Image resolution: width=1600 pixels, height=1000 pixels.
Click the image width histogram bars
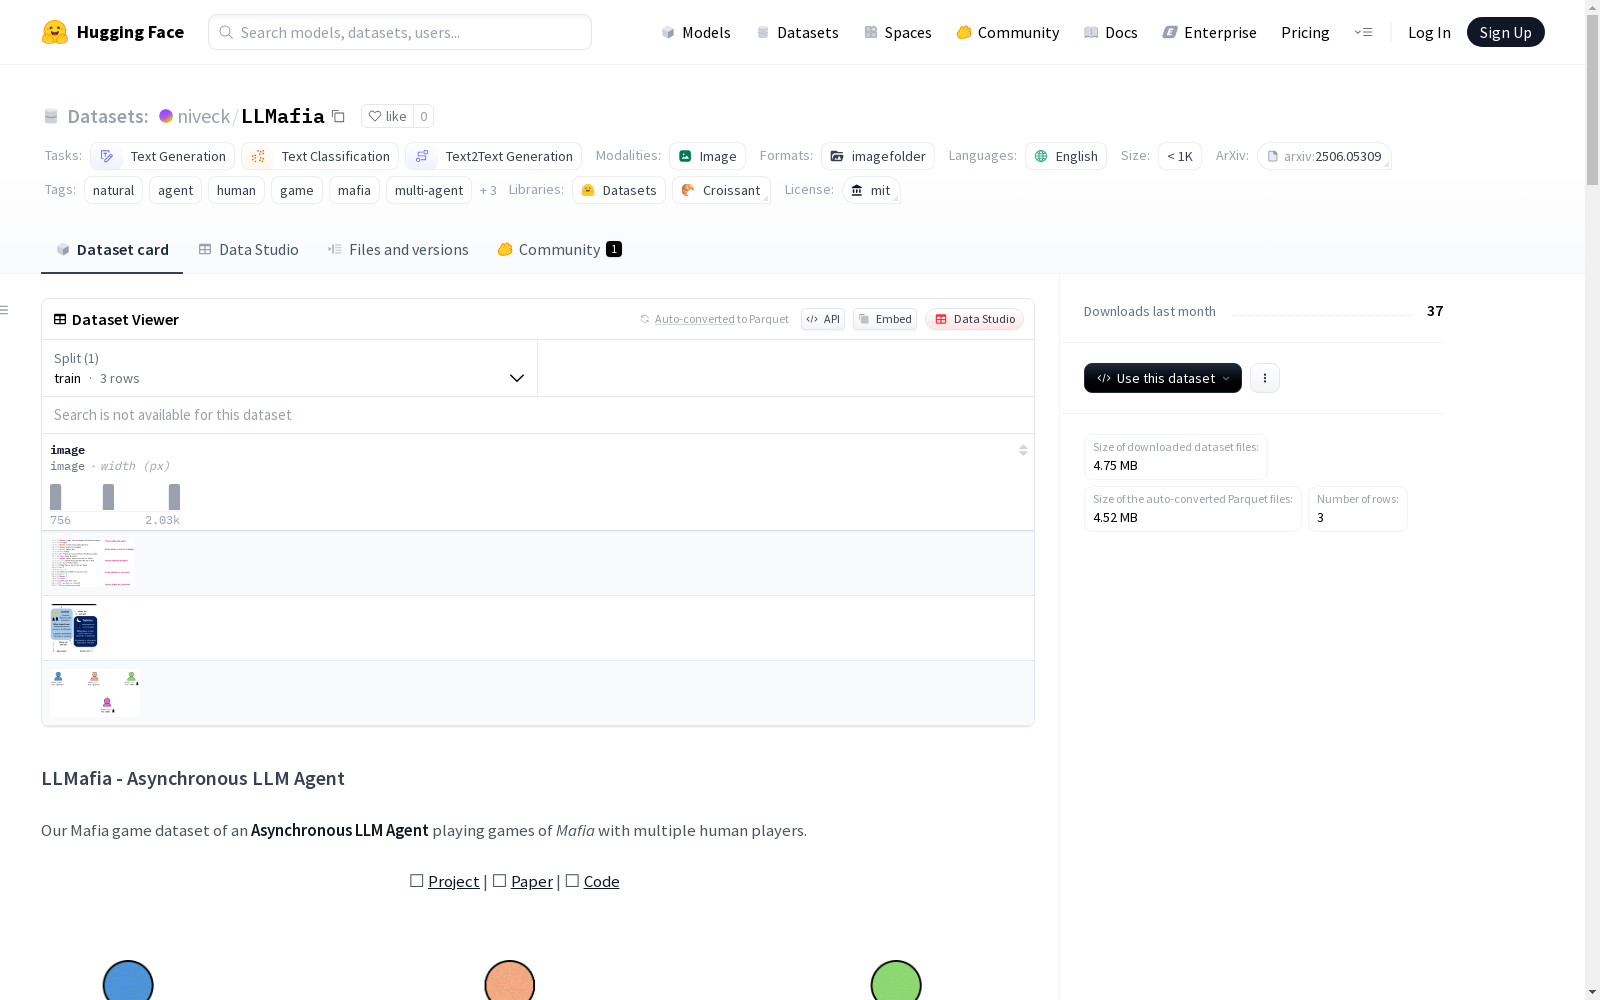115,497
